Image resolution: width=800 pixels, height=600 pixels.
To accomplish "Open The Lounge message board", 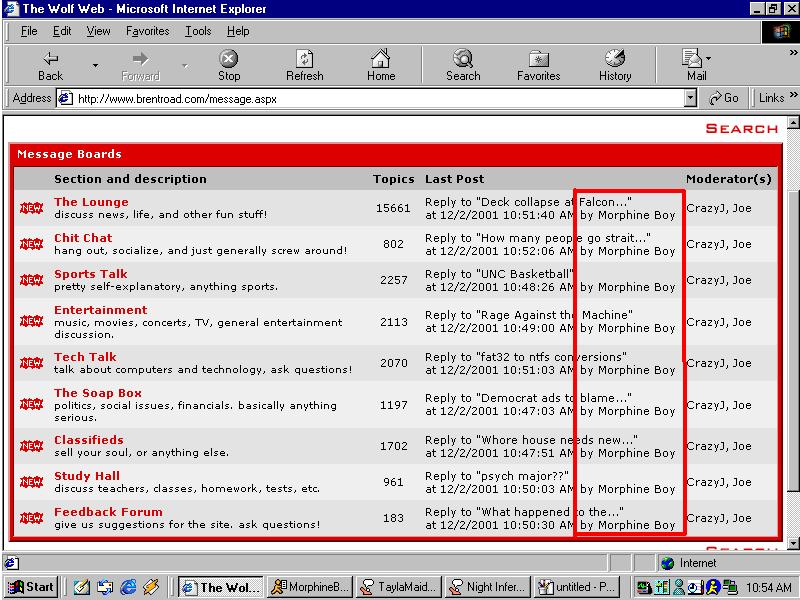I will pyautogui.click(x=91, y=202).
